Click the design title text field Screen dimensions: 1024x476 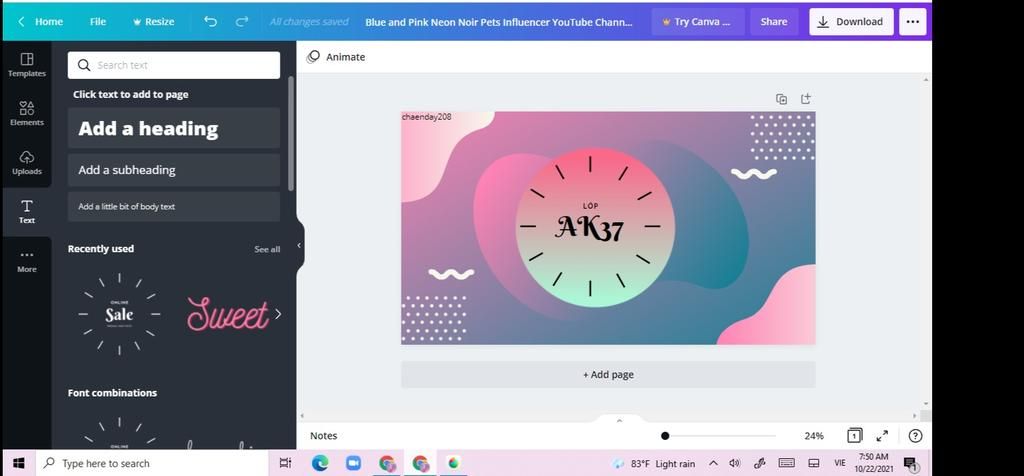tap(499, 22)
